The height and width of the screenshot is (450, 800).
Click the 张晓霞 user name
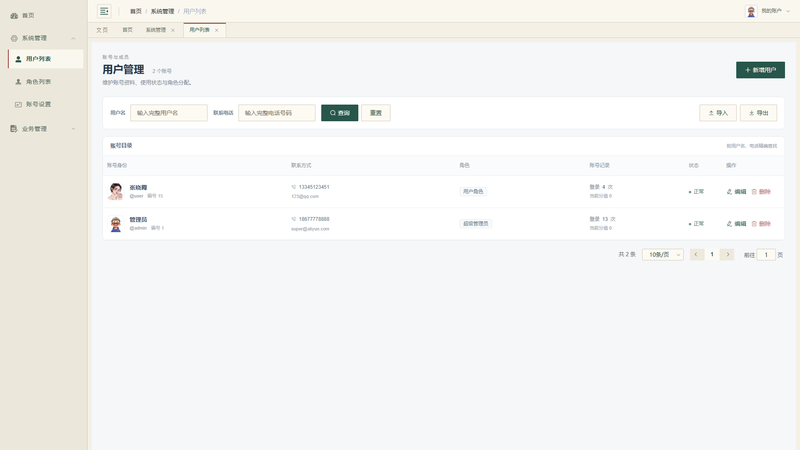tap(138, 188)
